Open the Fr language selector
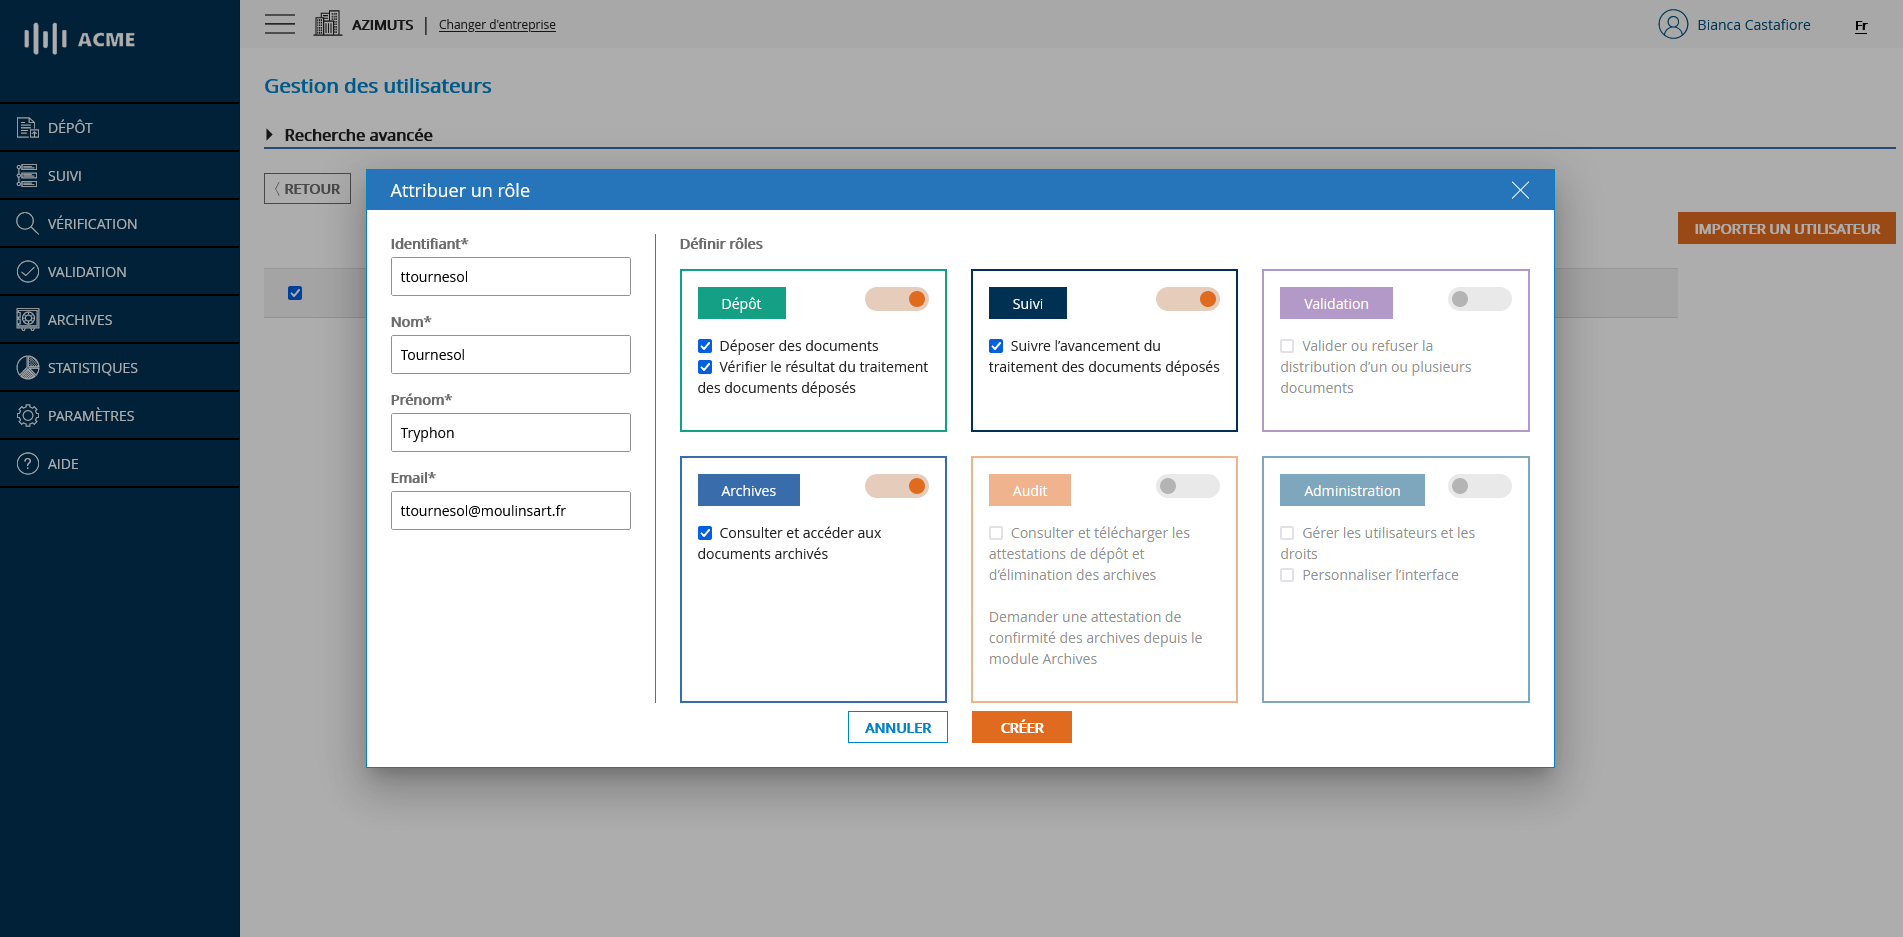Viewport: 1903px width, 937px height. 1860,26
